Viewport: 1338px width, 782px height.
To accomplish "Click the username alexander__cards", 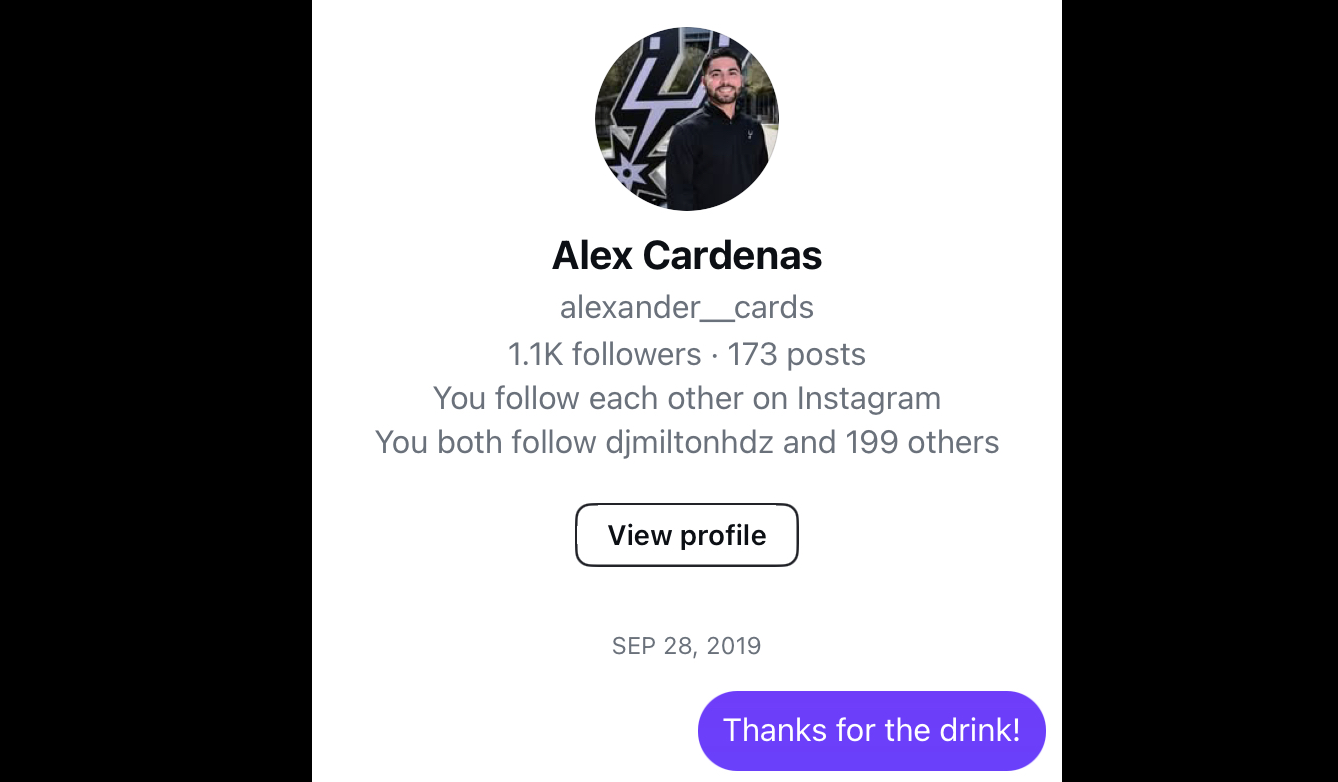I will [x=687, y=307].
